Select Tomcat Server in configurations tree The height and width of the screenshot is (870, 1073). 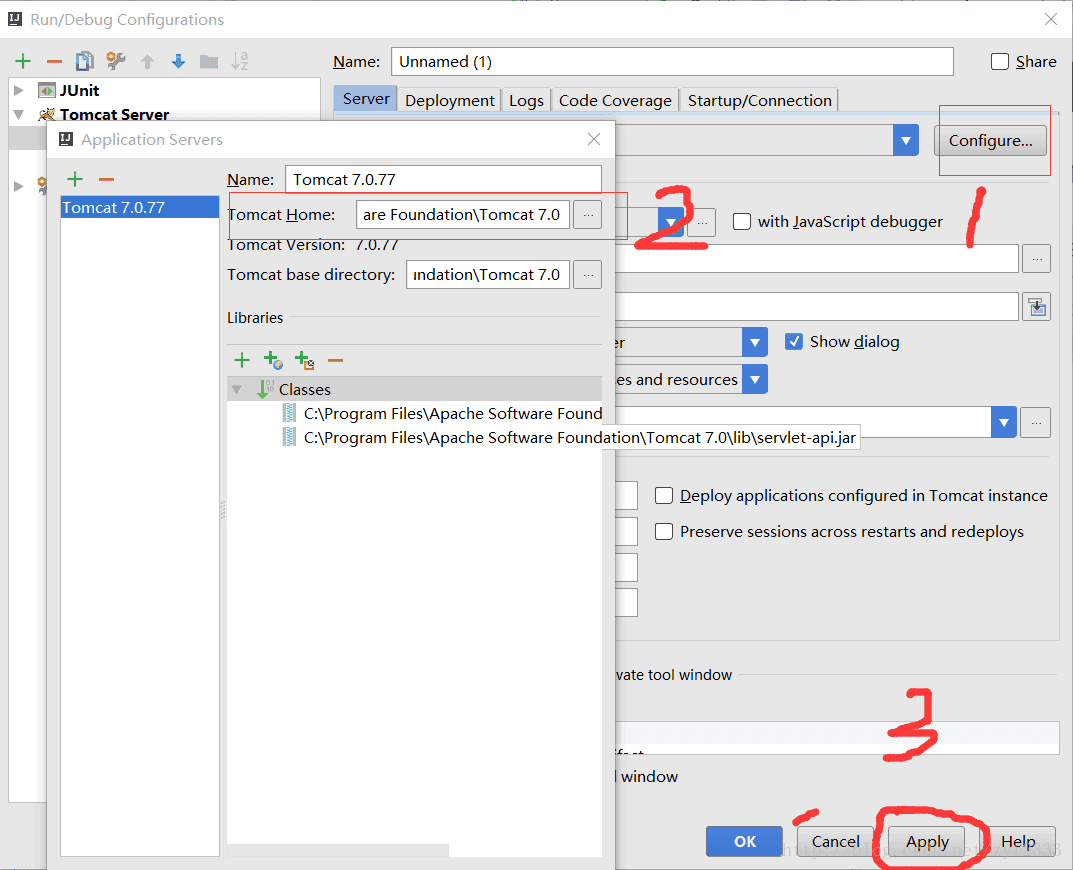click(114, 114)
